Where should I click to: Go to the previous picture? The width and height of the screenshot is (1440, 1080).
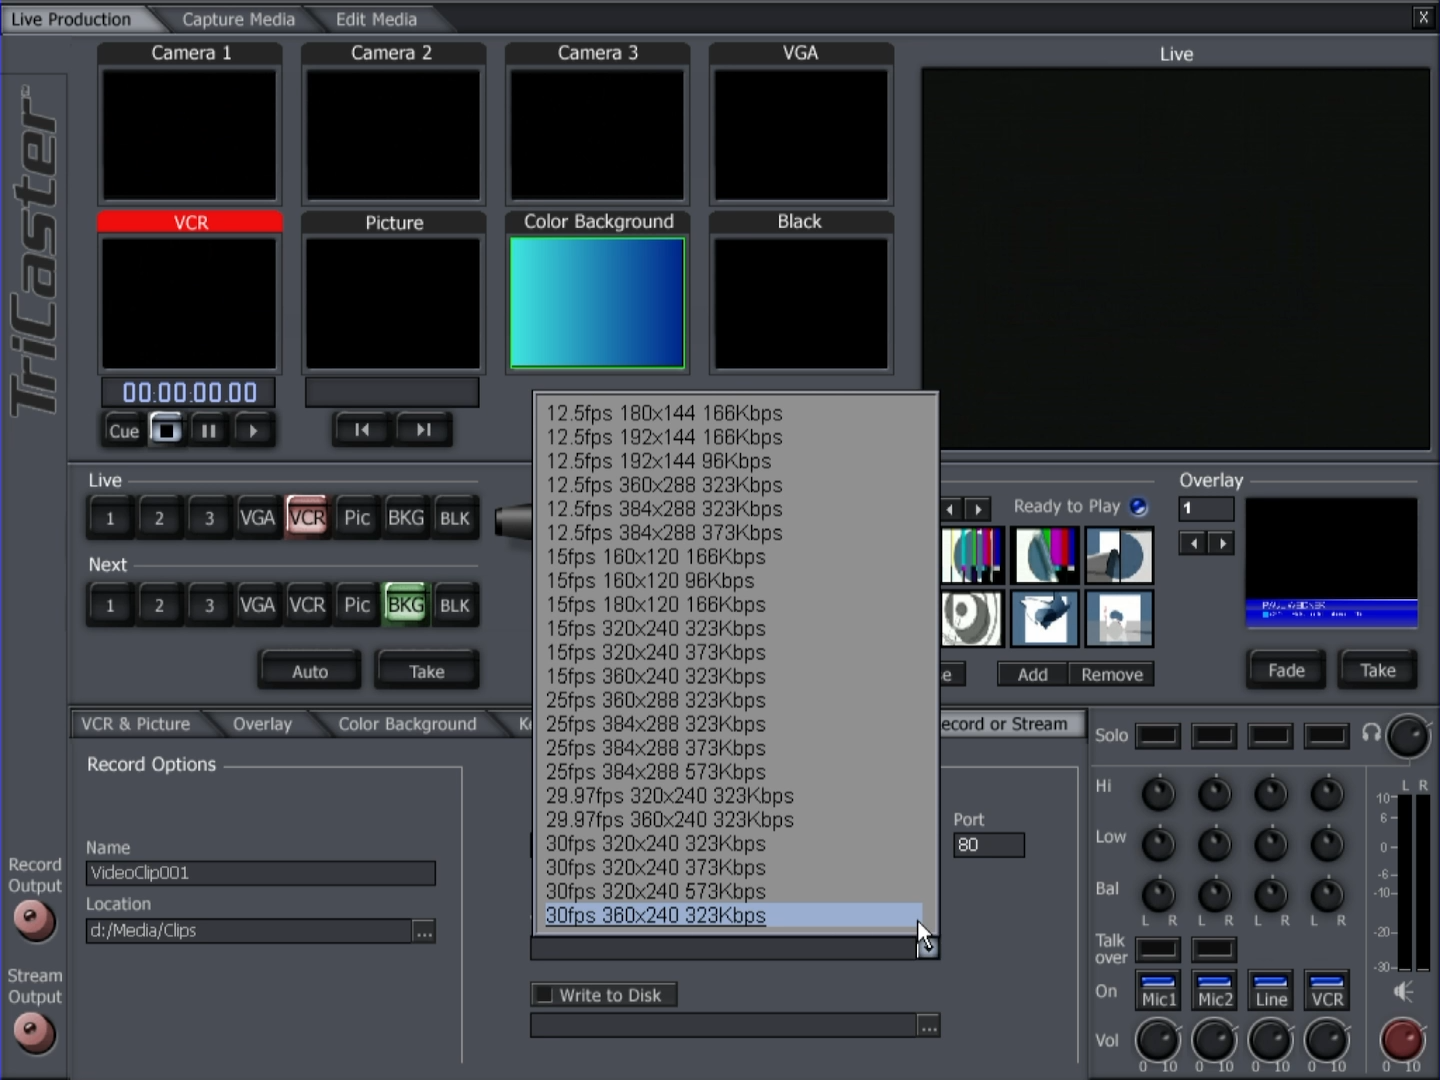click(362, 430)
